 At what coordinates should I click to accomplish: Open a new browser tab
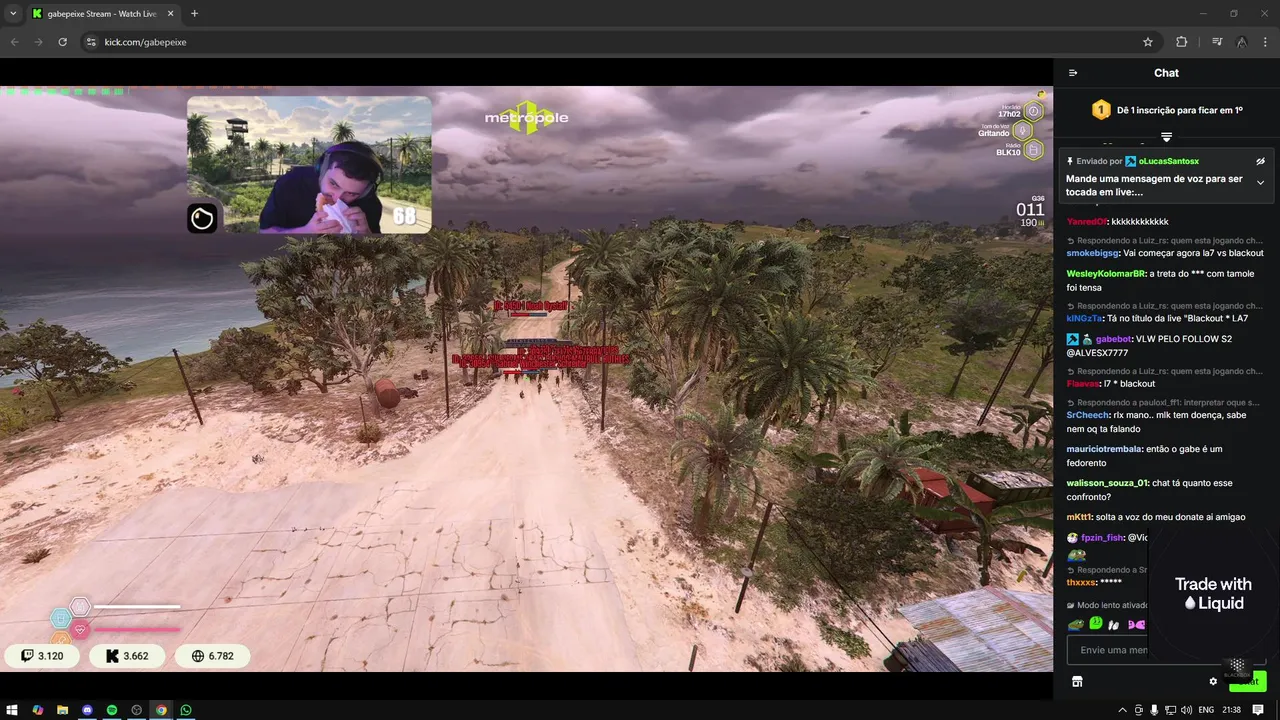click(x=194, y=14)
